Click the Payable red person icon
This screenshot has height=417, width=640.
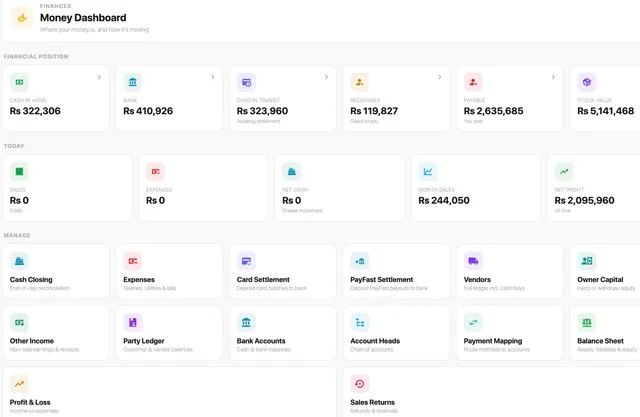[x=473, y=82]
